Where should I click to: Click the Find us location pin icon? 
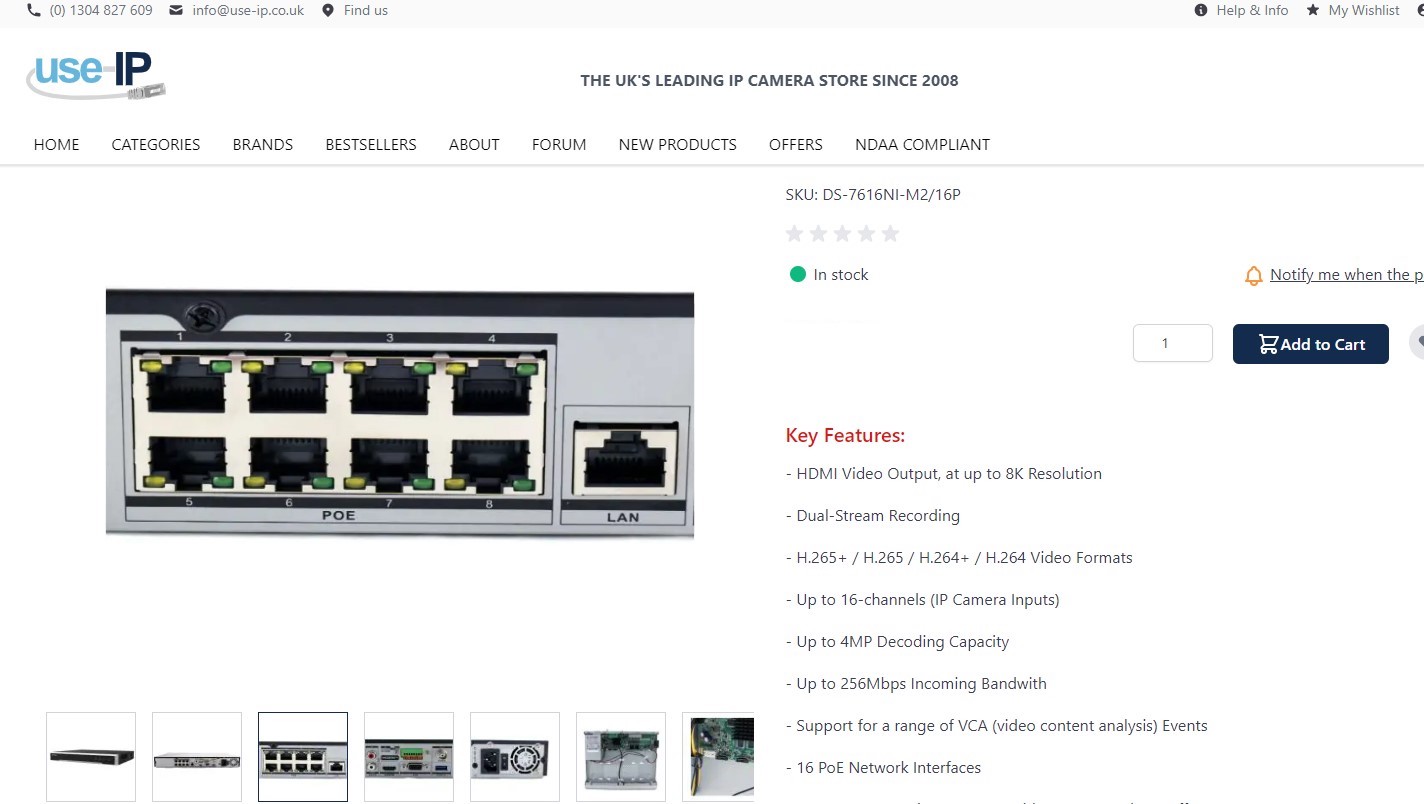tap(328, 10)
